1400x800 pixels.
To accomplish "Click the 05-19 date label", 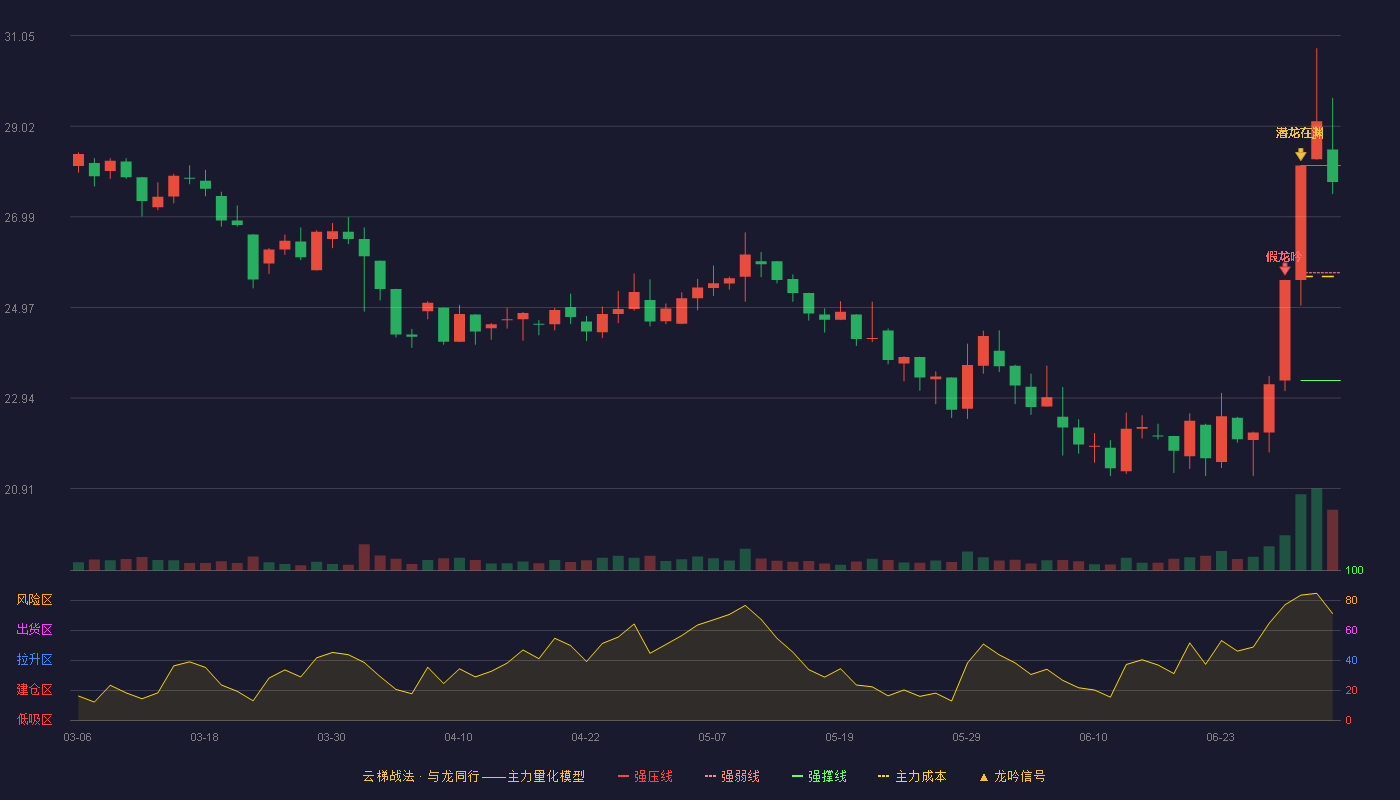I will [x=839, y=737].
